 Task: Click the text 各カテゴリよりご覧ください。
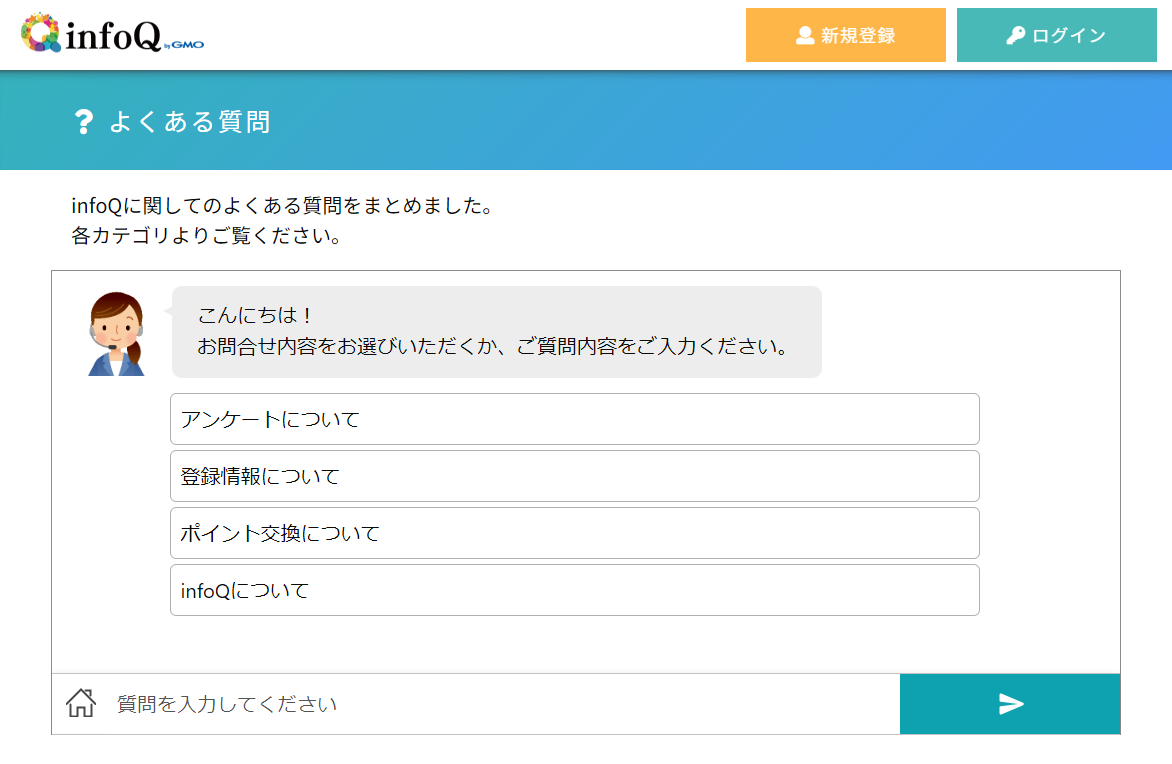pos(206,235)
